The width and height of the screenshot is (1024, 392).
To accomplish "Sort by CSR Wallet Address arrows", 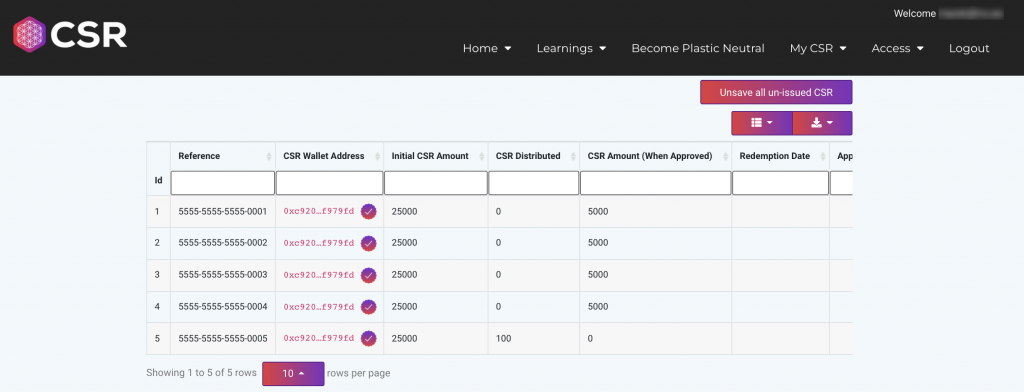I will 377,157.
